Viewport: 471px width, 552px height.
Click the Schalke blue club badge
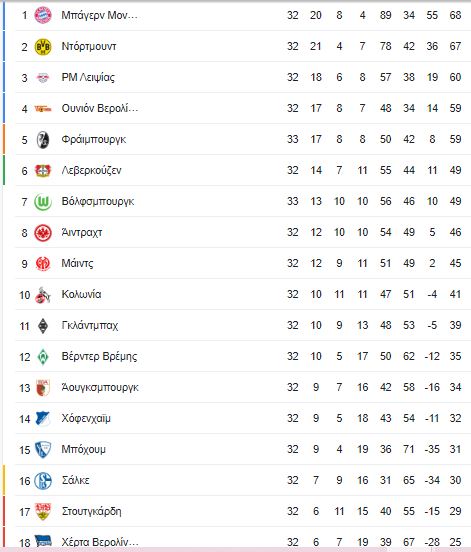(43, 481)
